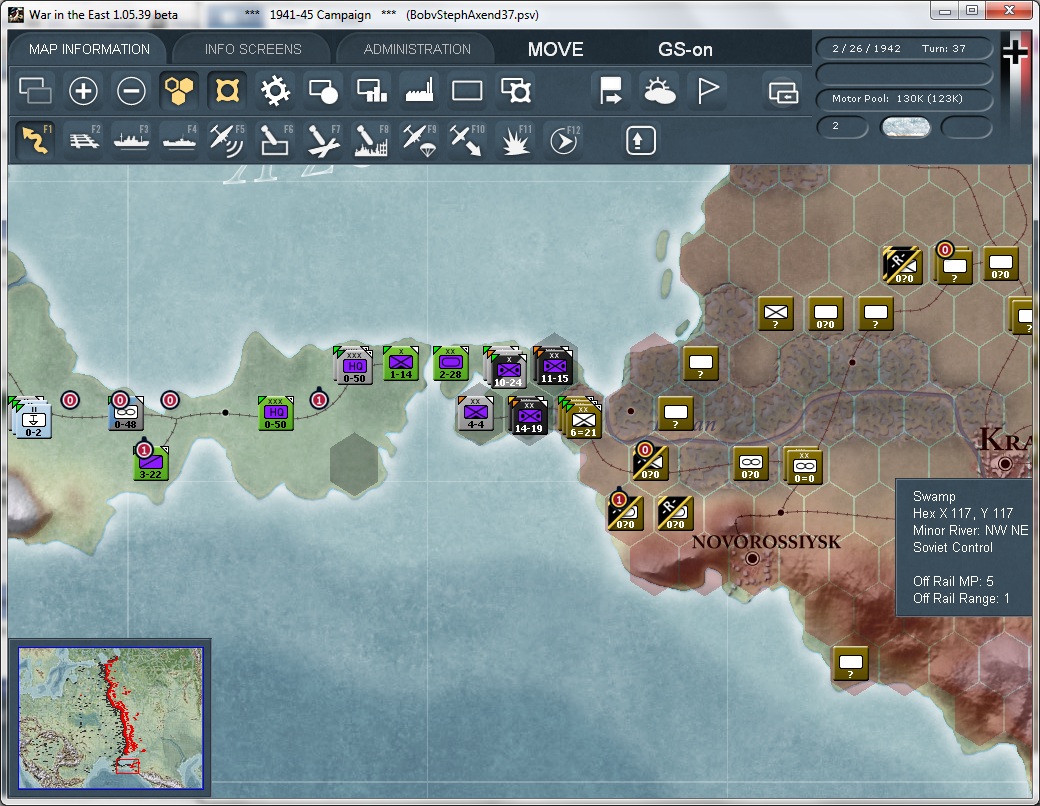Select the Soviet unit labeled 0=0
This screenshot has width=1040, height=806.
pos(804,466)
